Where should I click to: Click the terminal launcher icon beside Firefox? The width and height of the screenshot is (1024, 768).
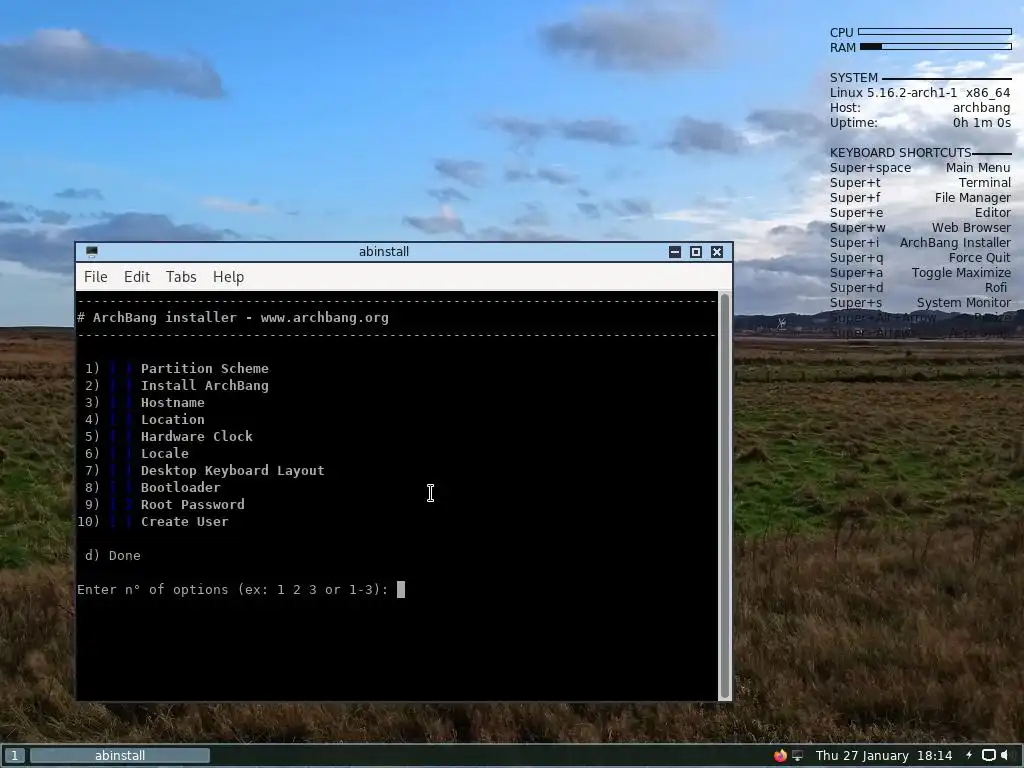[x=797, y=756]
